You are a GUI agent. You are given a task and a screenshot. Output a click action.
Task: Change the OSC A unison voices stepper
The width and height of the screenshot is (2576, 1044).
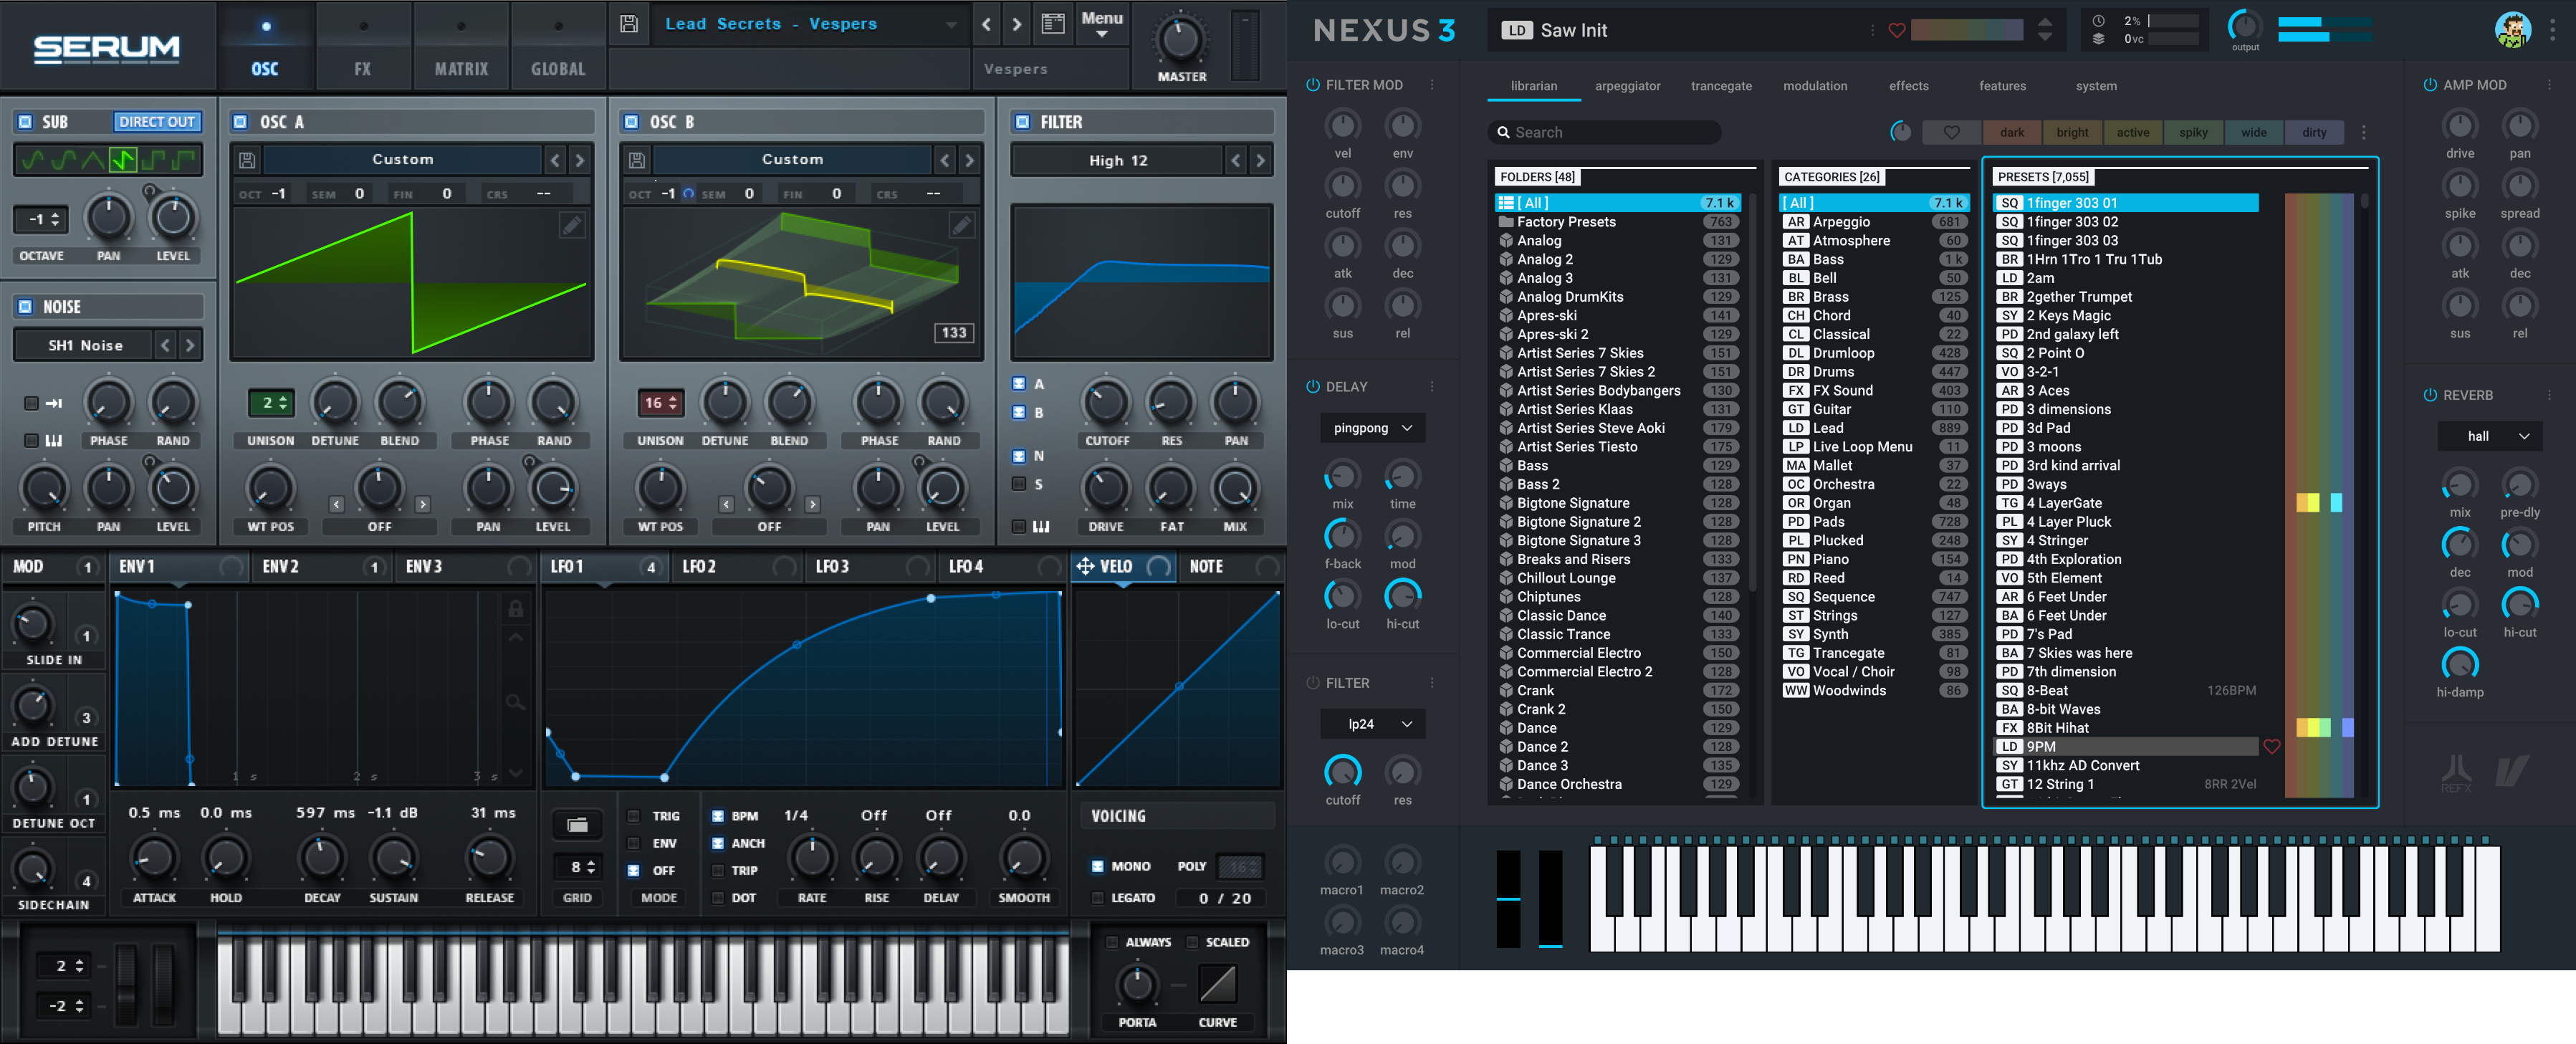[272, 403]
